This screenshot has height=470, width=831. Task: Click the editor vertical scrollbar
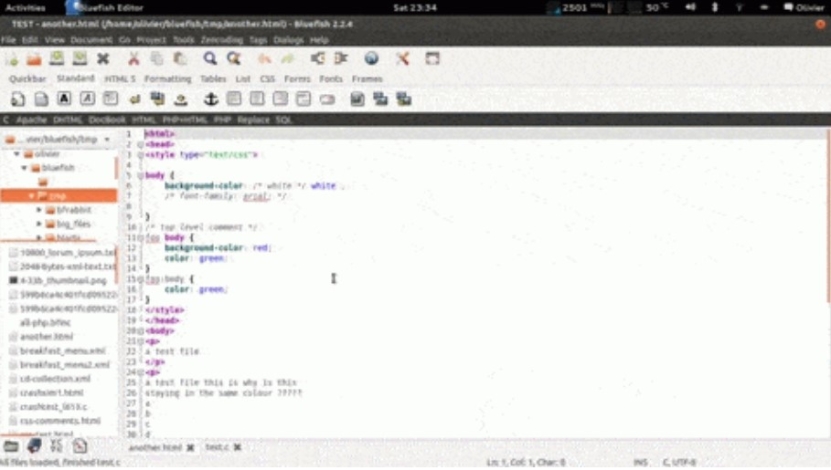827,217
